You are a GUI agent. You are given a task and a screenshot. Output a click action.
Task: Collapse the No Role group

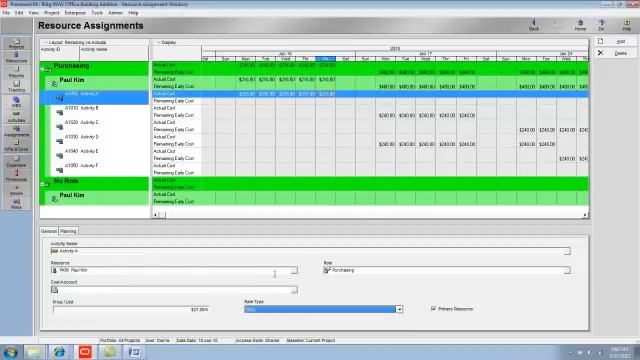click(x=42, y=184)
